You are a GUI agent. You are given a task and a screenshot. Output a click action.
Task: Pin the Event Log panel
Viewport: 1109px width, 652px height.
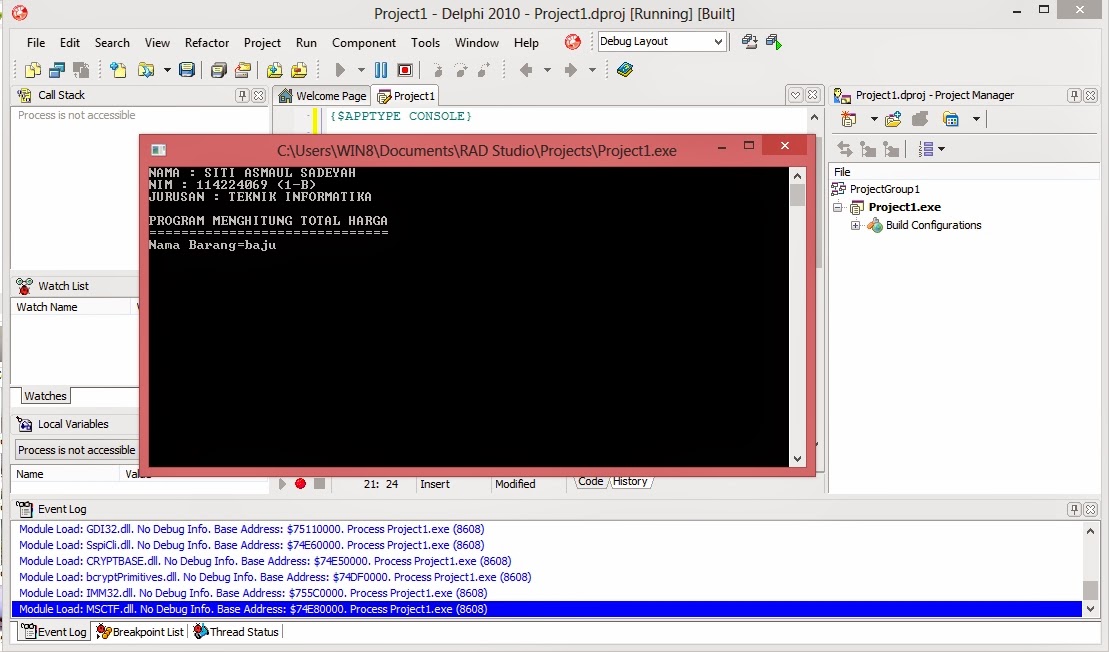coord(1073,509)
